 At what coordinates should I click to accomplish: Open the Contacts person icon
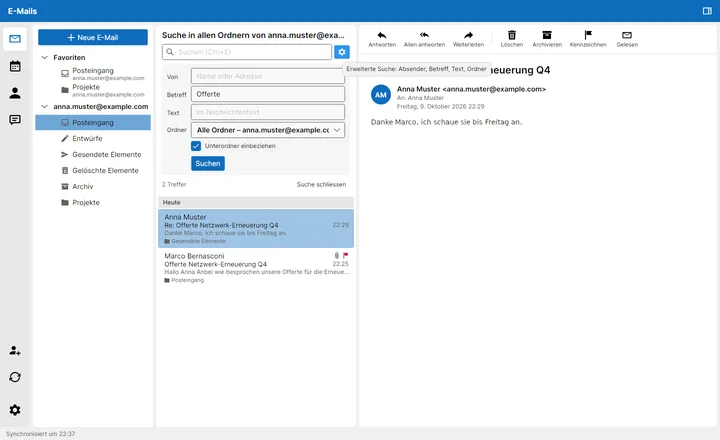(x=15, y=93)
